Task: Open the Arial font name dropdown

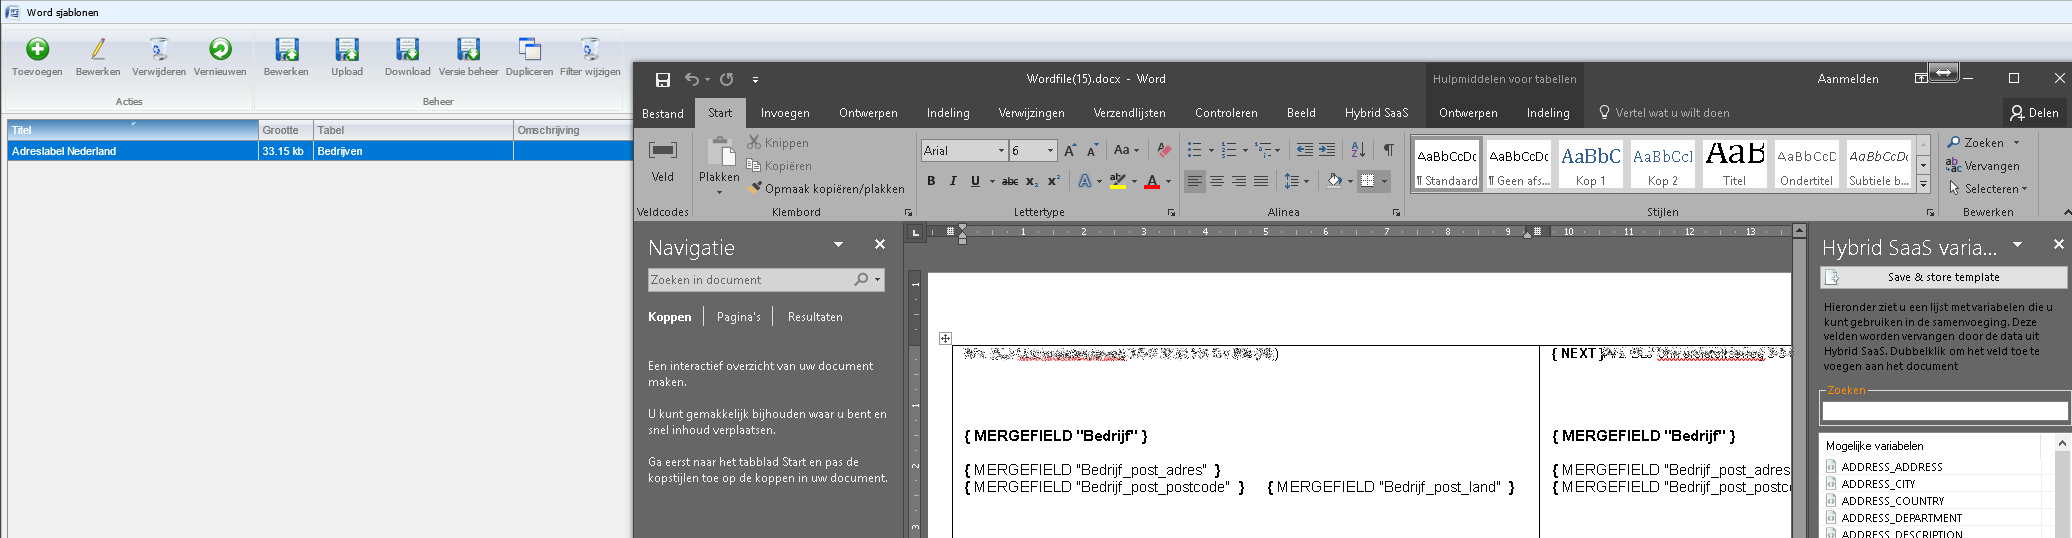Action: coord(1001,151)
